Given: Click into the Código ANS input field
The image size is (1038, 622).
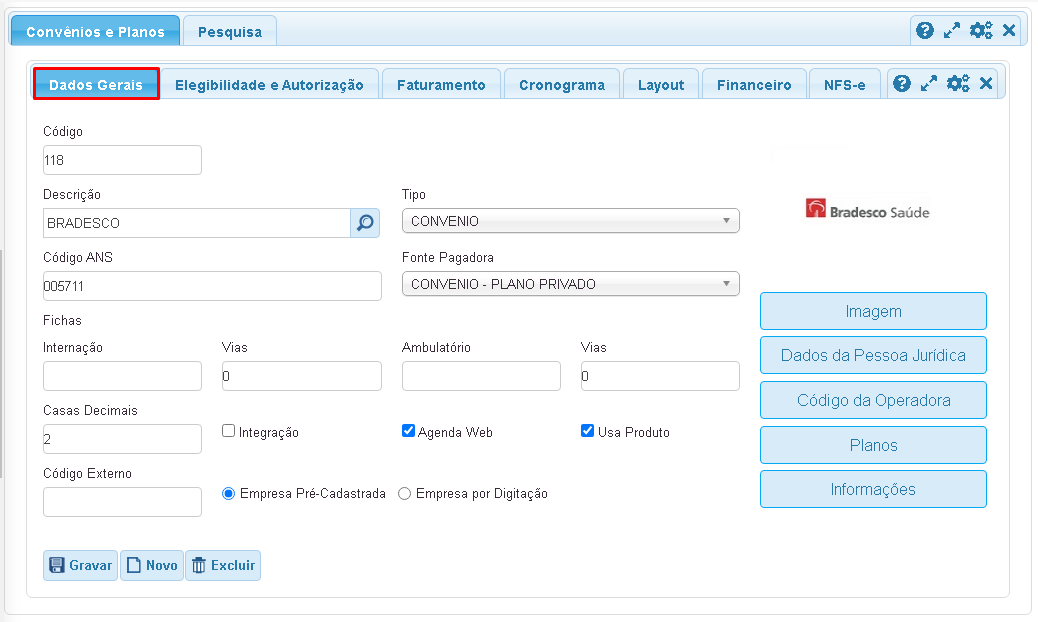Looking at the screenshot, I should (x=212, y=286).
